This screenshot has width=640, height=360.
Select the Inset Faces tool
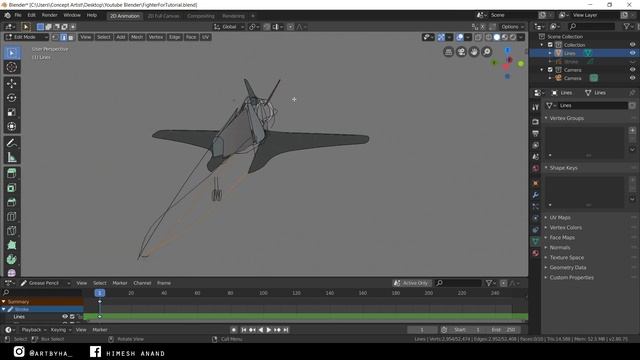coord(11,188)
